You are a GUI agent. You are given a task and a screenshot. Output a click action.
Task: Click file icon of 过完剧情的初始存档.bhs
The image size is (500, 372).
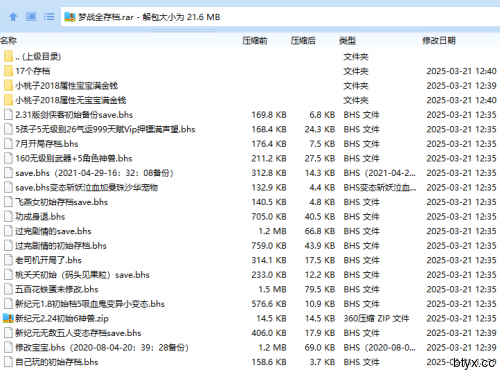pos(8,246)
